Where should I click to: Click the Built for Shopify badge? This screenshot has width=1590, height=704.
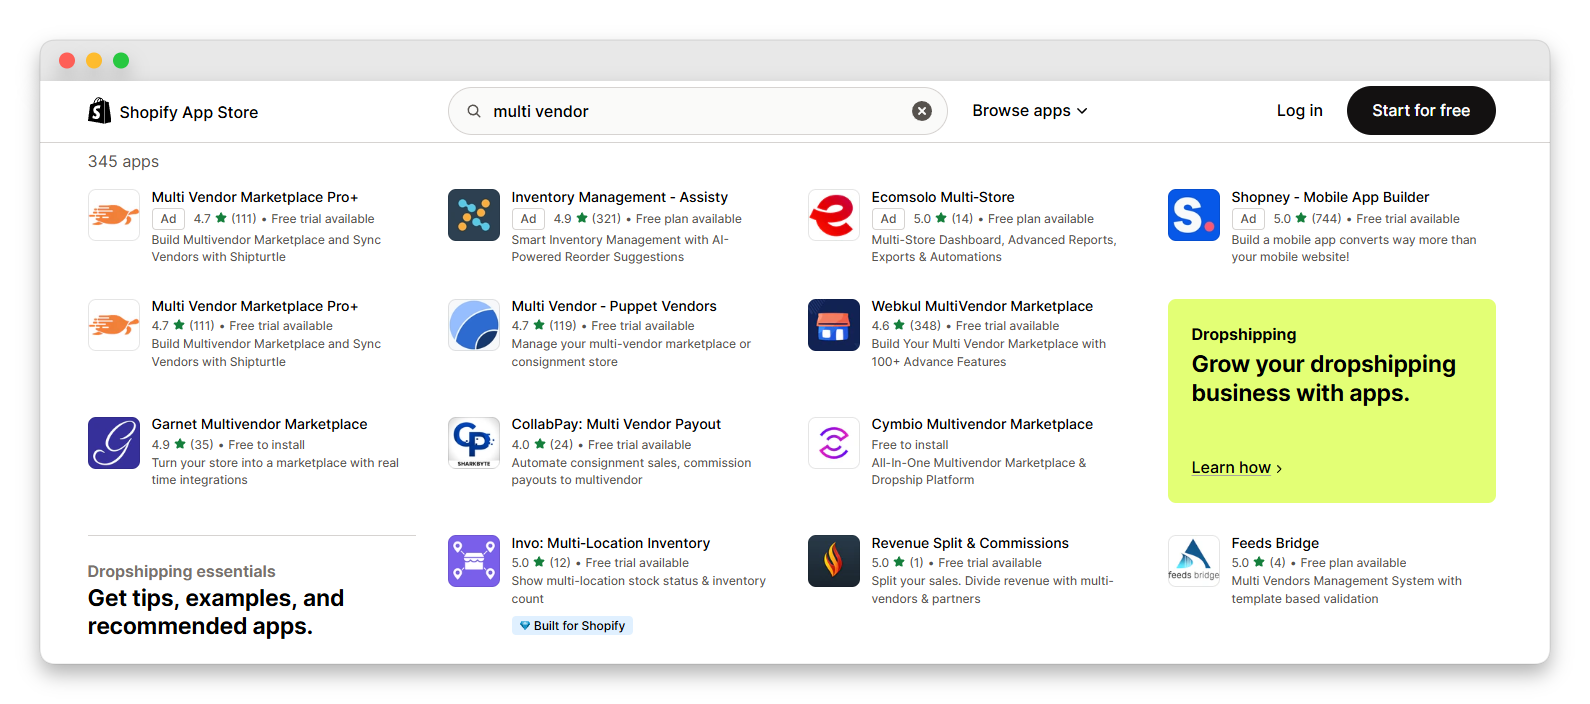pos(572,626)
